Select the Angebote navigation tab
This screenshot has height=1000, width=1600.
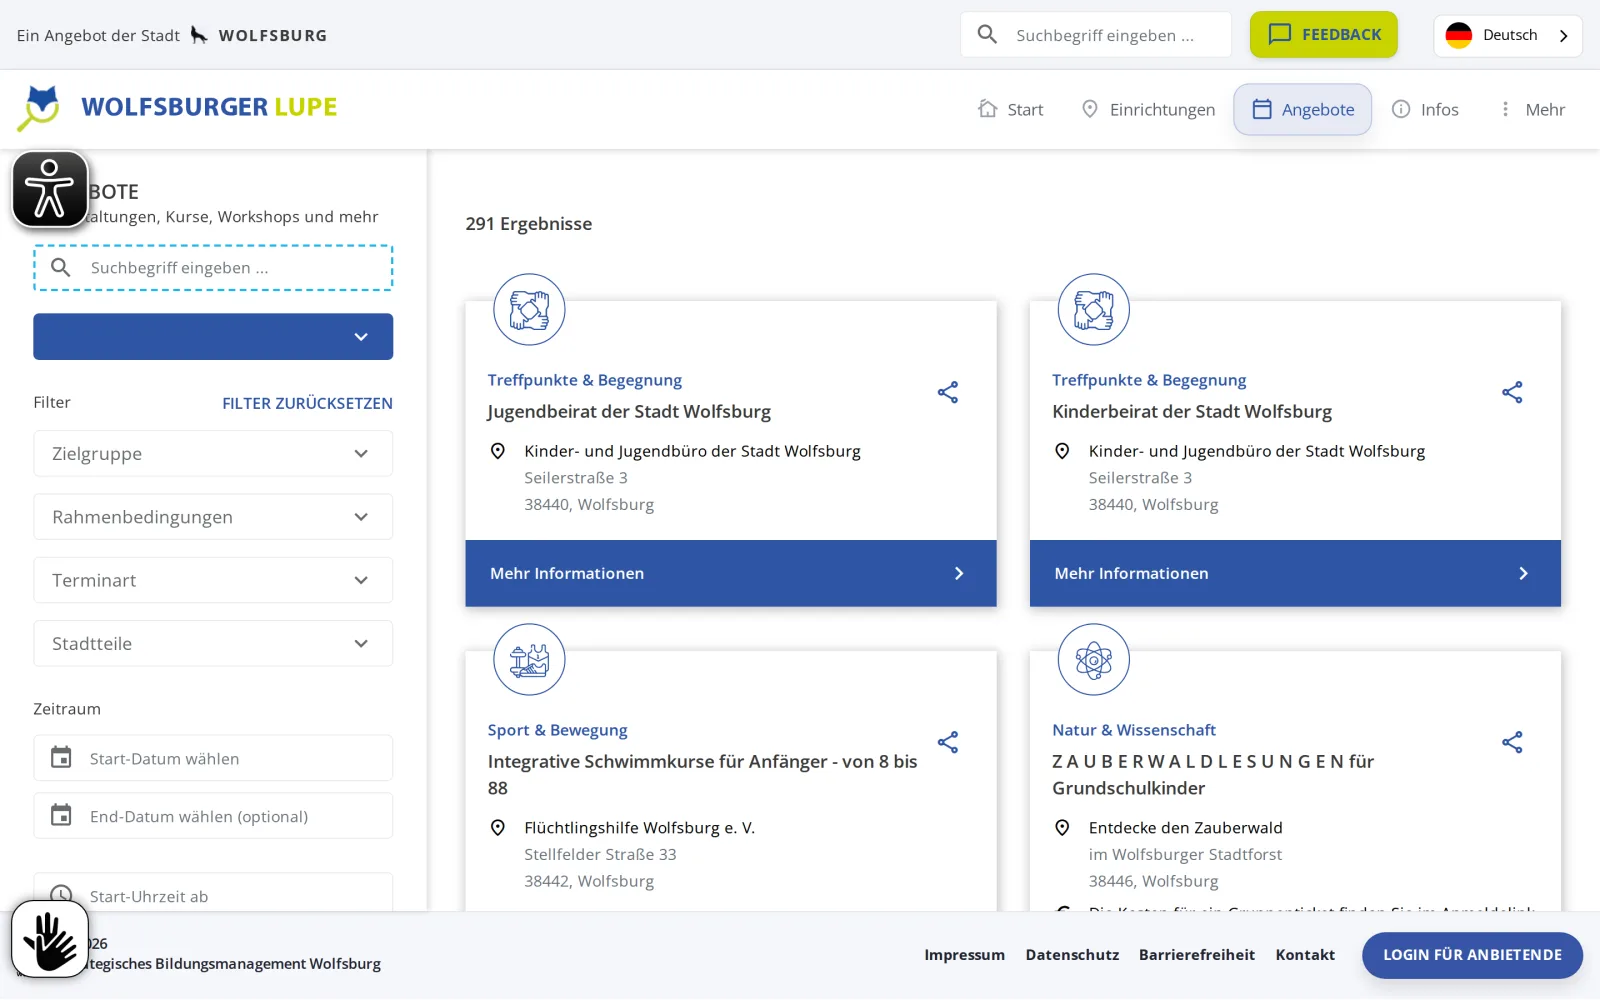1303,109
